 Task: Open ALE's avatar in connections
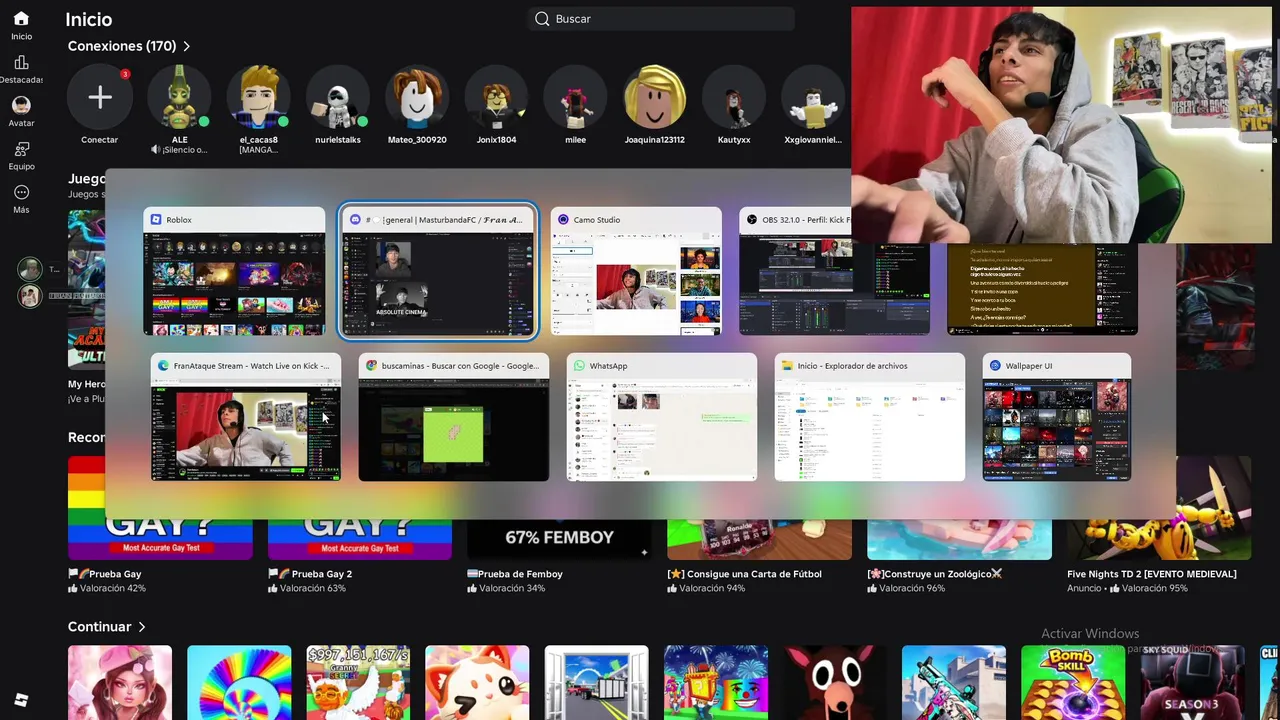point(179,97)
